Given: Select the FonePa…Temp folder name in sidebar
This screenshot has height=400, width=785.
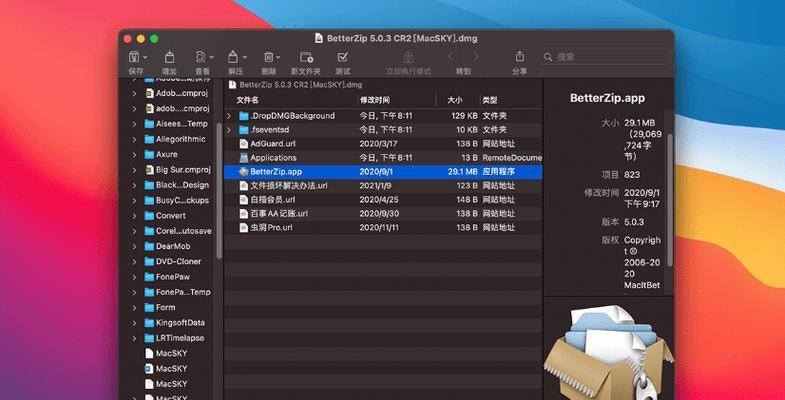Looking at the screenshot, I should click(x=183, y=292).
